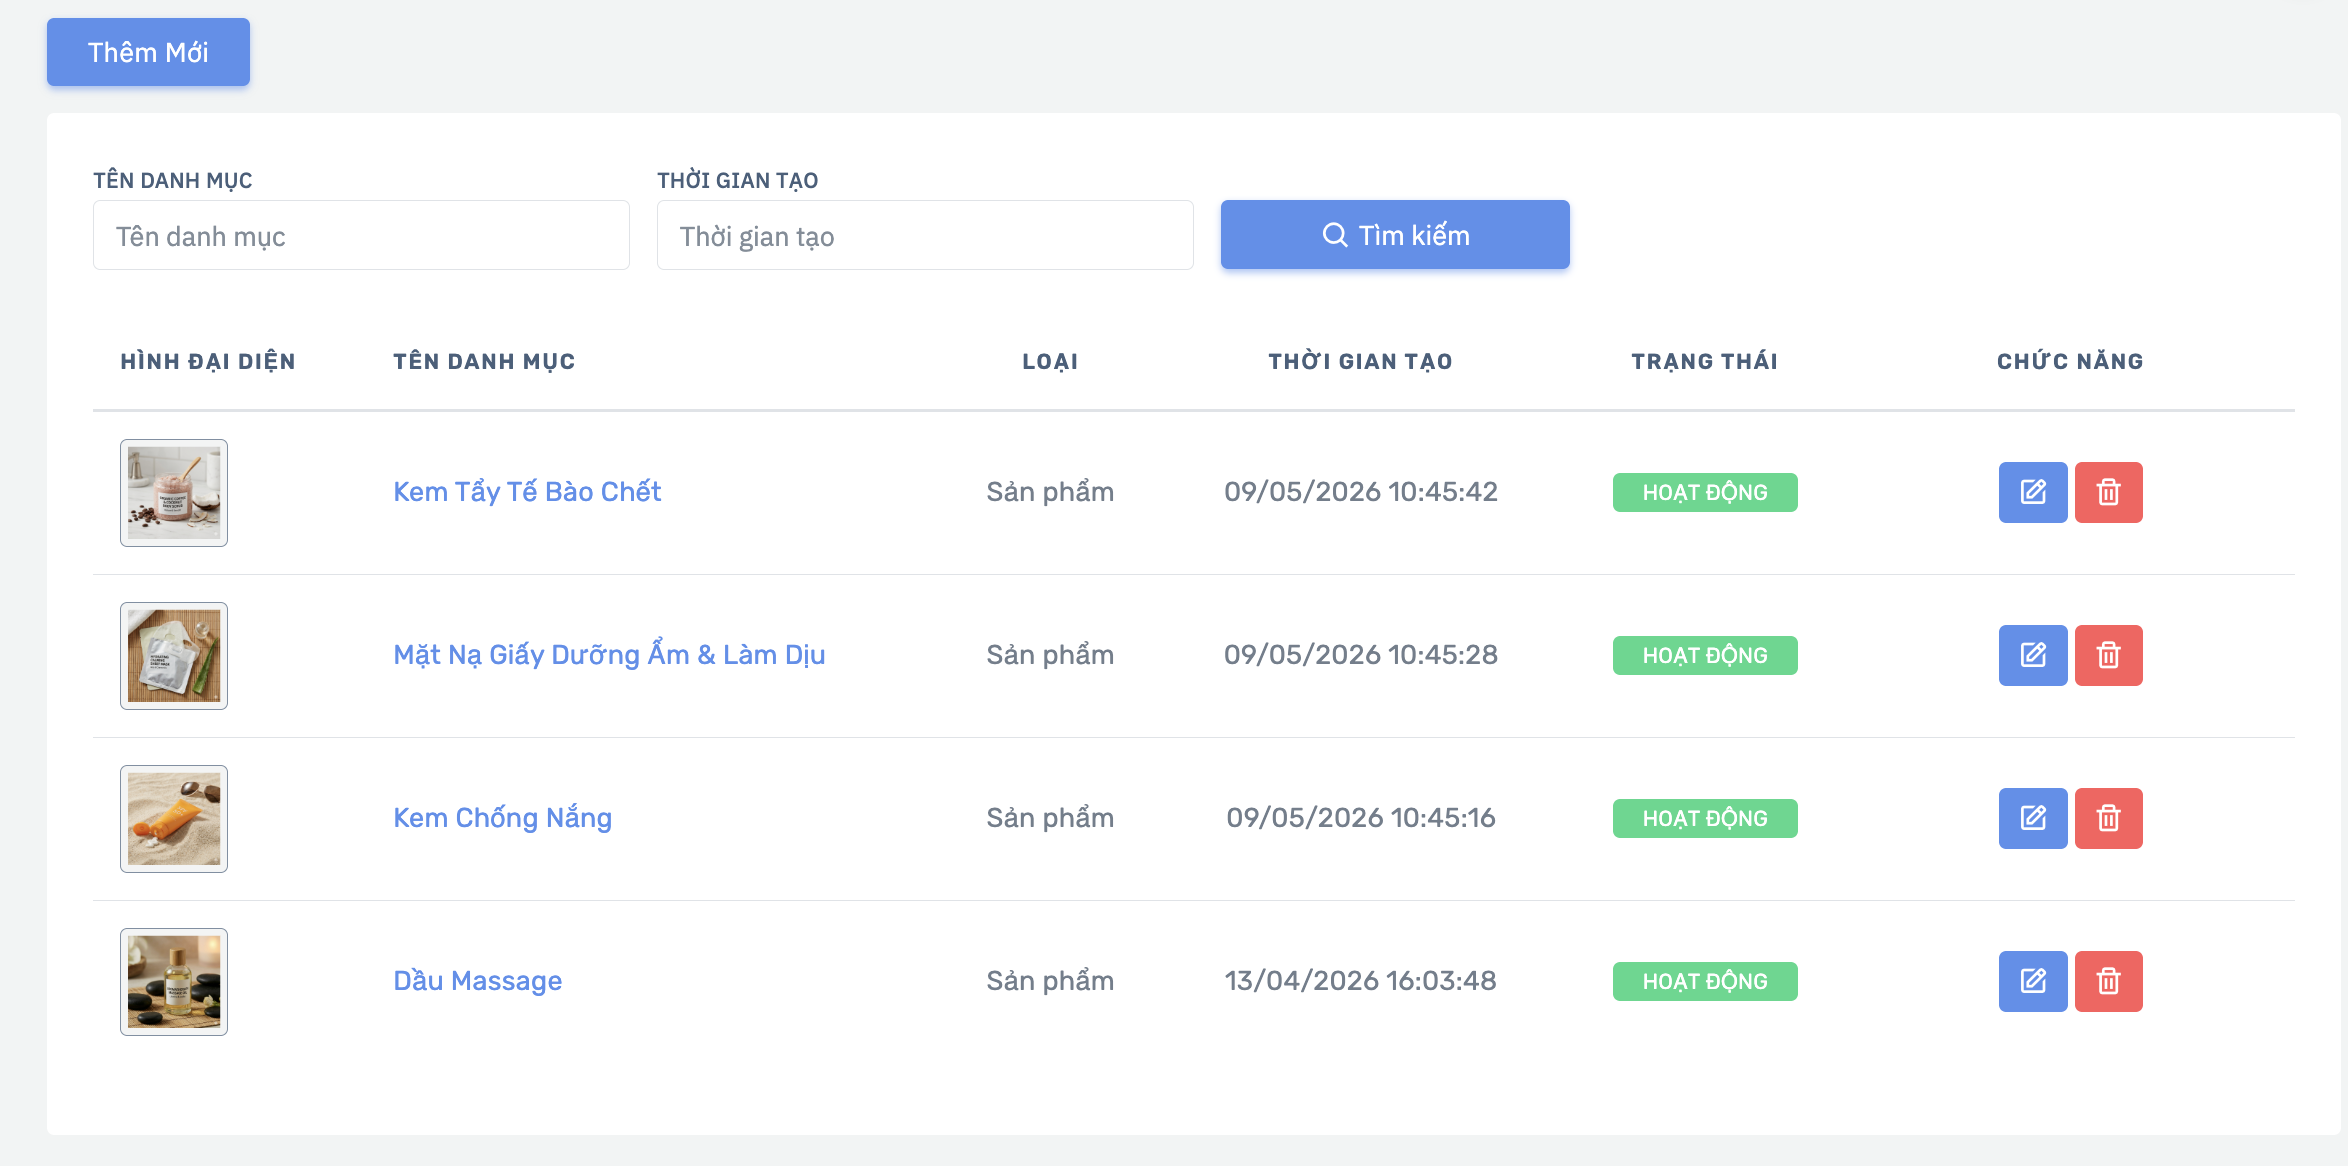Delete the Kem Tẩy Tế Bào Chết category
2348x1166 pixels.
coord(2109,492)
